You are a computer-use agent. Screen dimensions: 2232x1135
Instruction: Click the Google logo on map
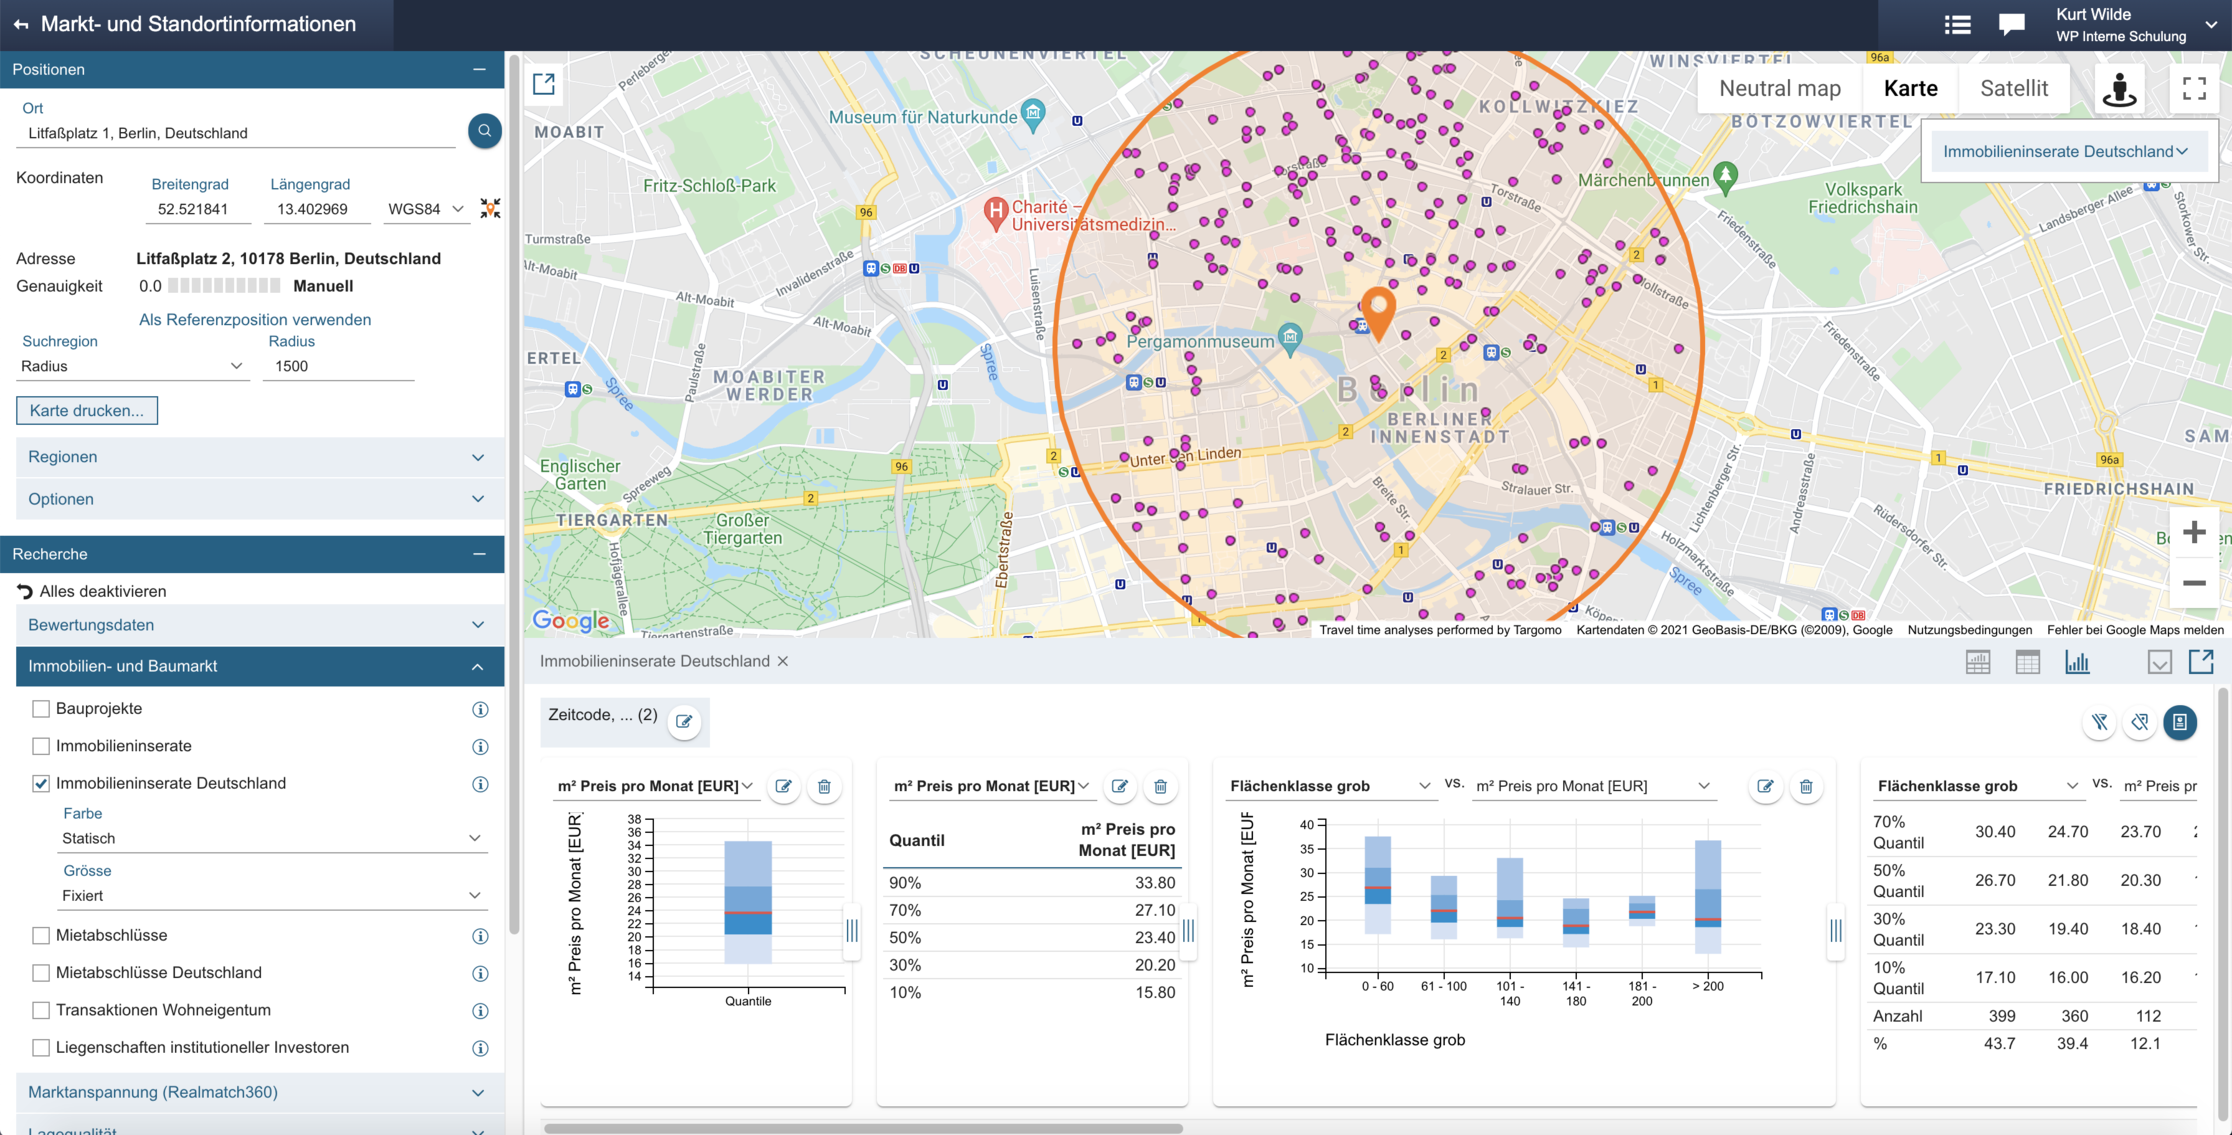click(571, 620)
